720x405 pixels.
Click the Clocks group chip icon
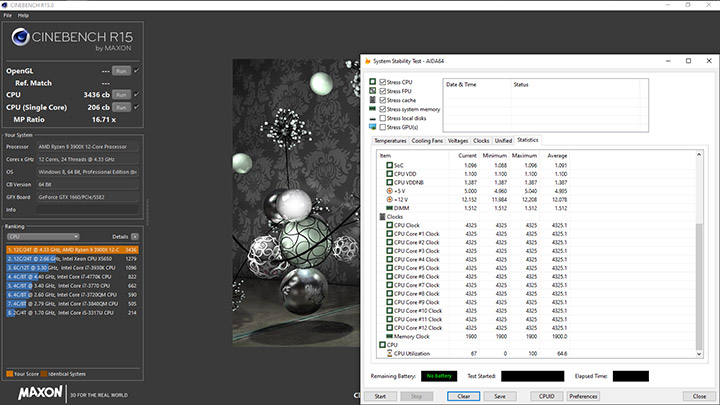(381, 217)
